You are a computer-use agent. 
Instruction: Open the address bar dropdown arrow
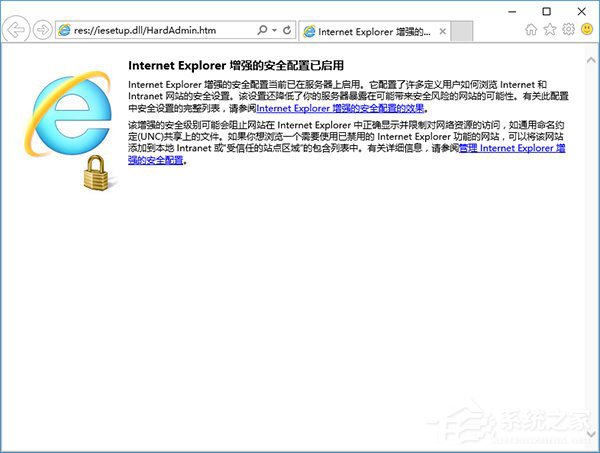274,30
